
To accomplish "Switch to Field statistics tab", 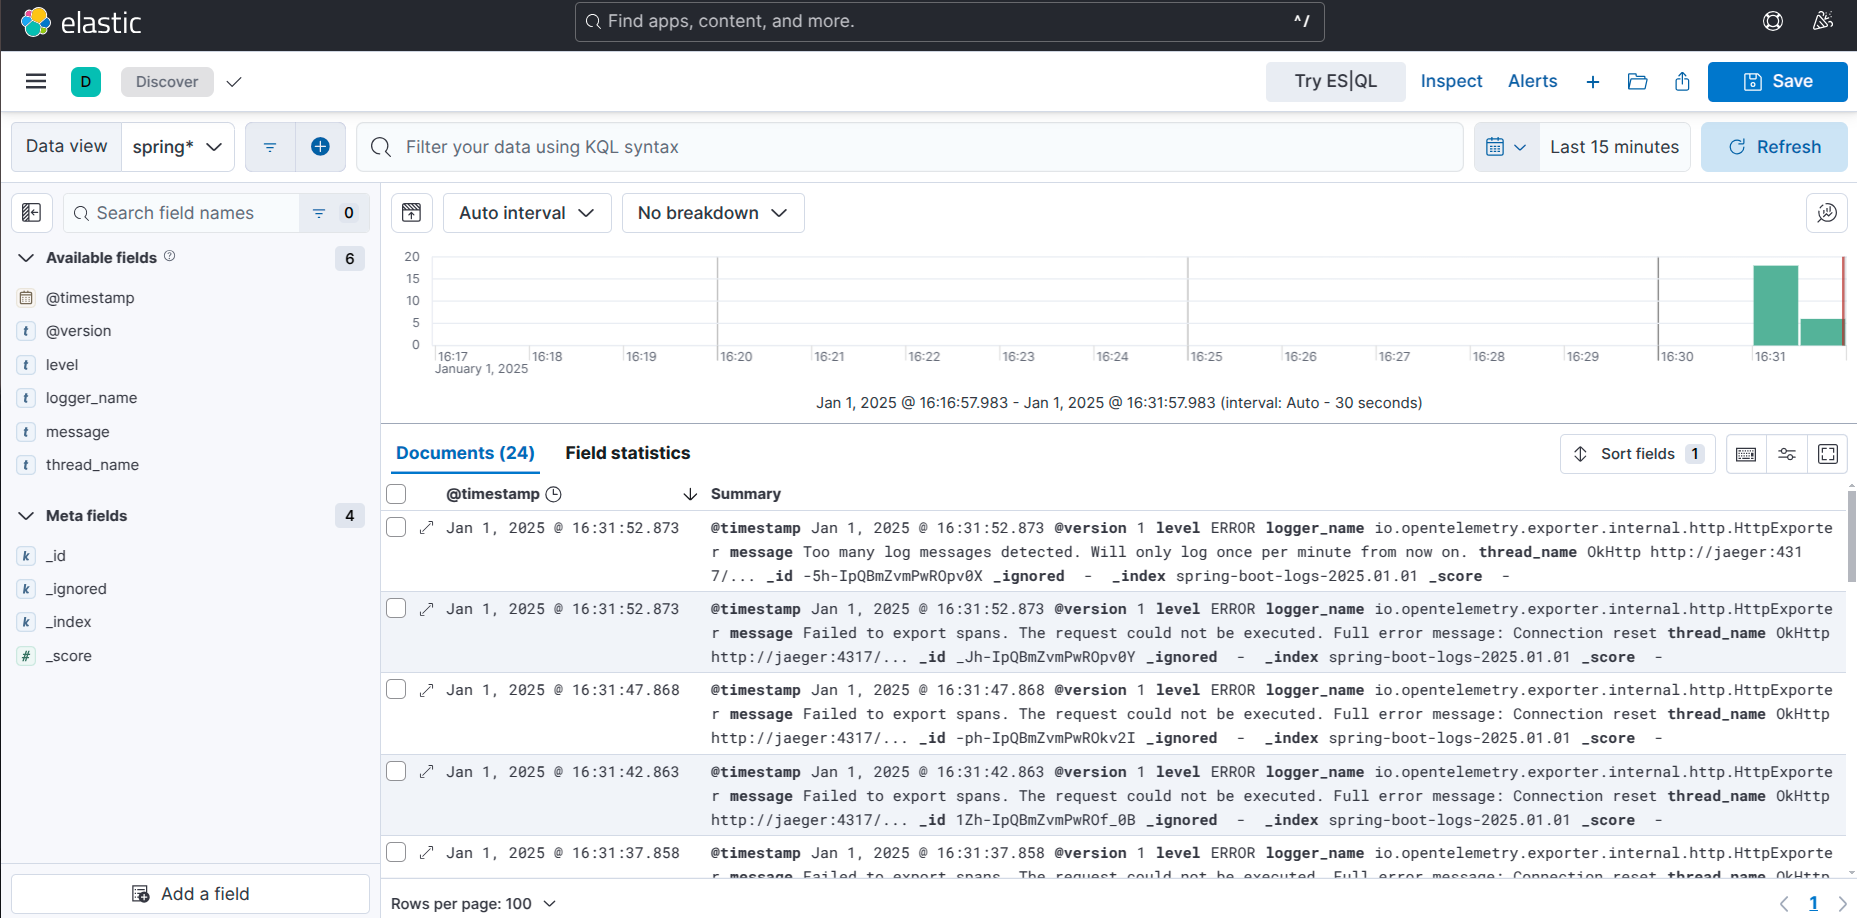I will [x=628, y=453].
